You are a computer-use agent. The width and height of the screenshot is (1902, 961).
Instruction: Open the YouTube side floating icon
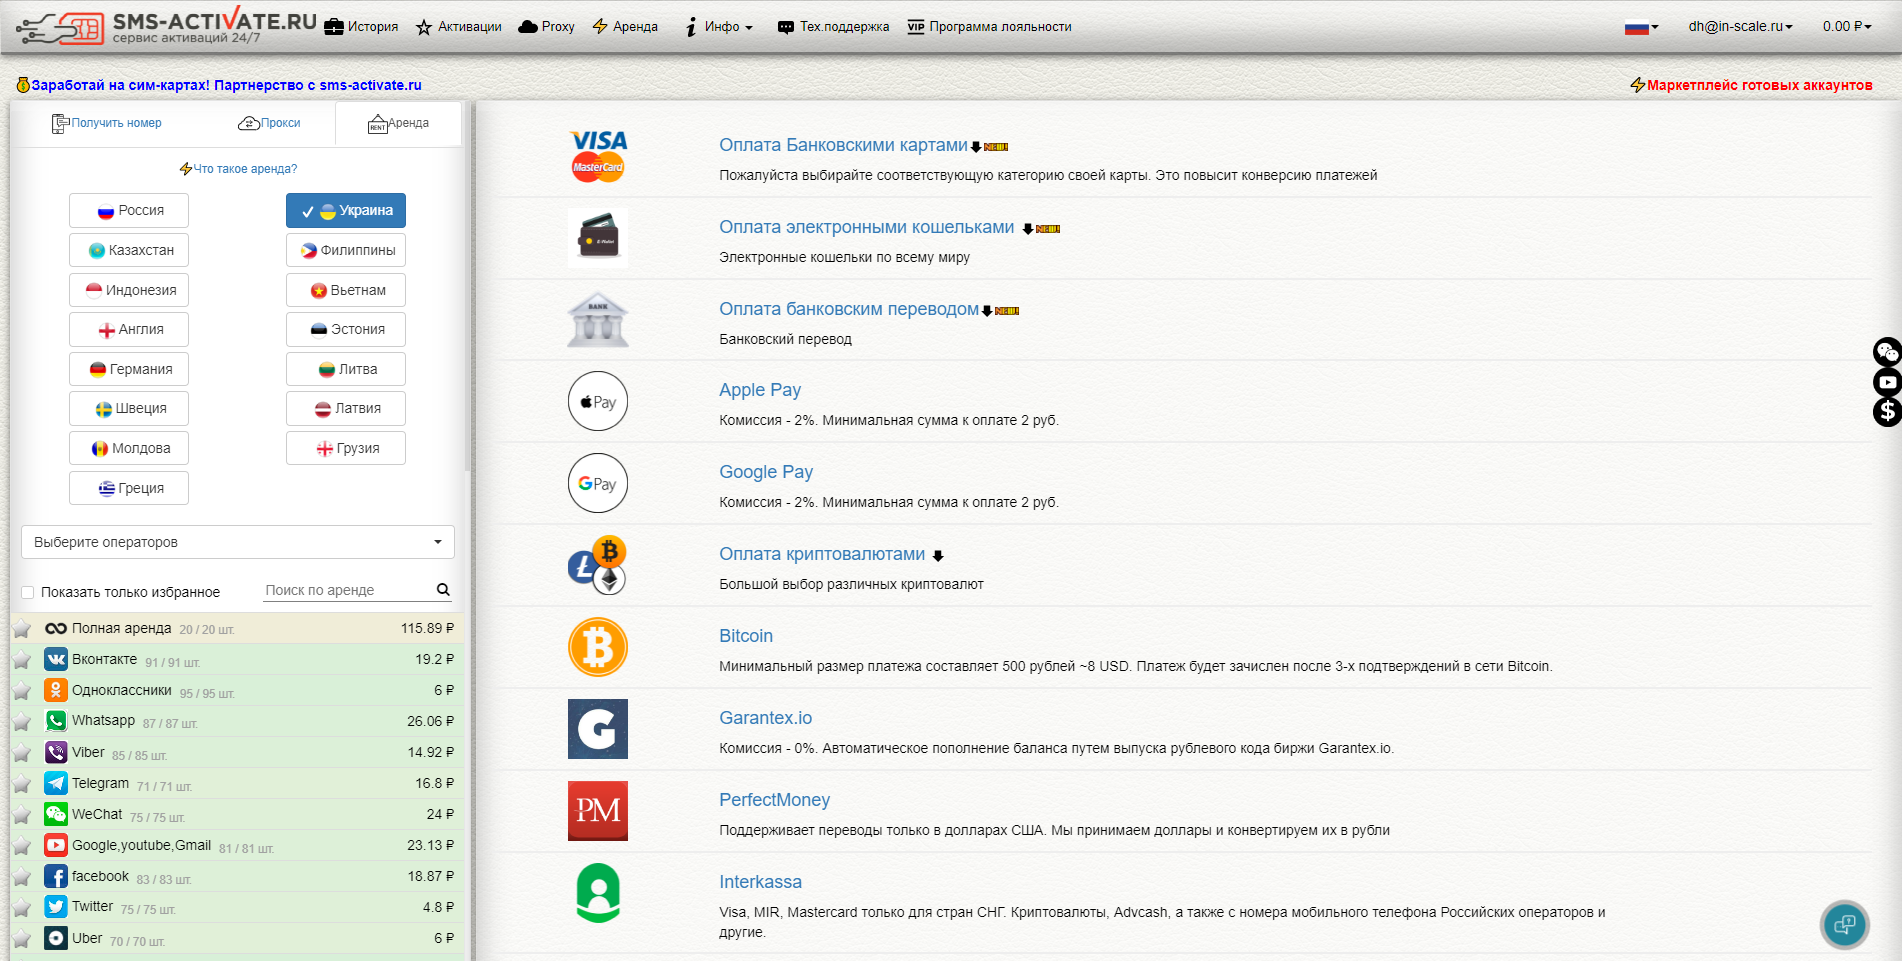1887,382
